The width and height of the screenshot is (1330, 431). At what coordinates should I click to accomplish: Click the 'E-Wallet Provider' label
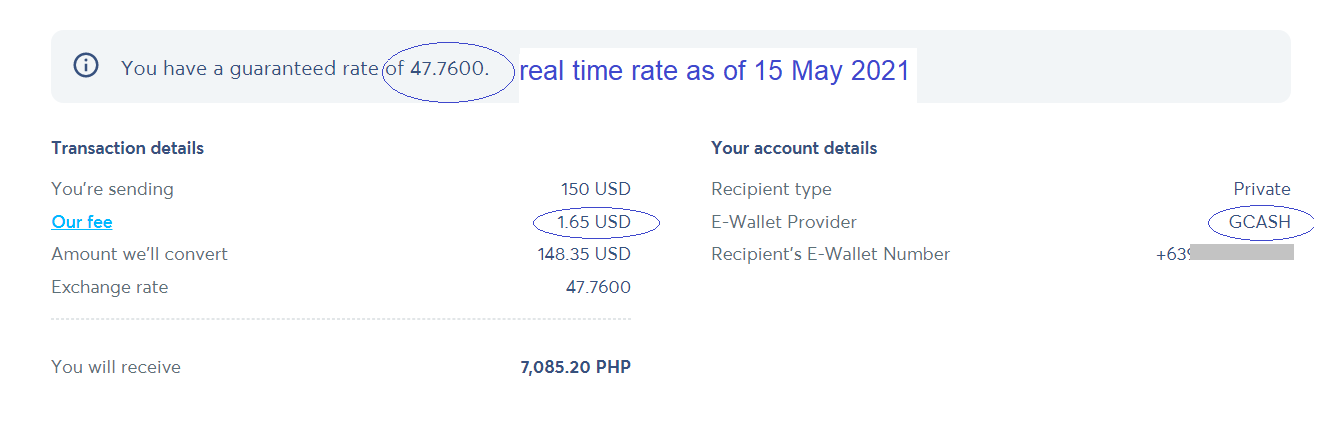point(784,222)
